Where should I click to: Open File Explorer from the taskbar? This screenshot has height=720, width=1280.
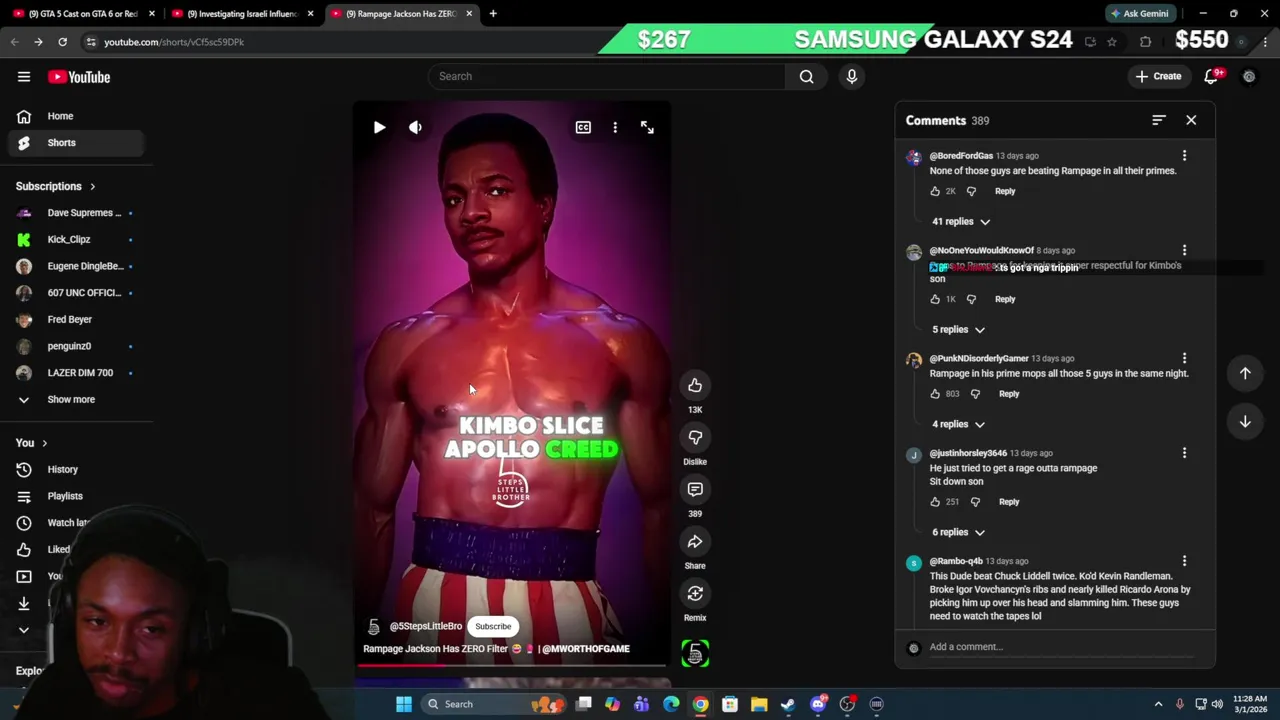point(759,704)
